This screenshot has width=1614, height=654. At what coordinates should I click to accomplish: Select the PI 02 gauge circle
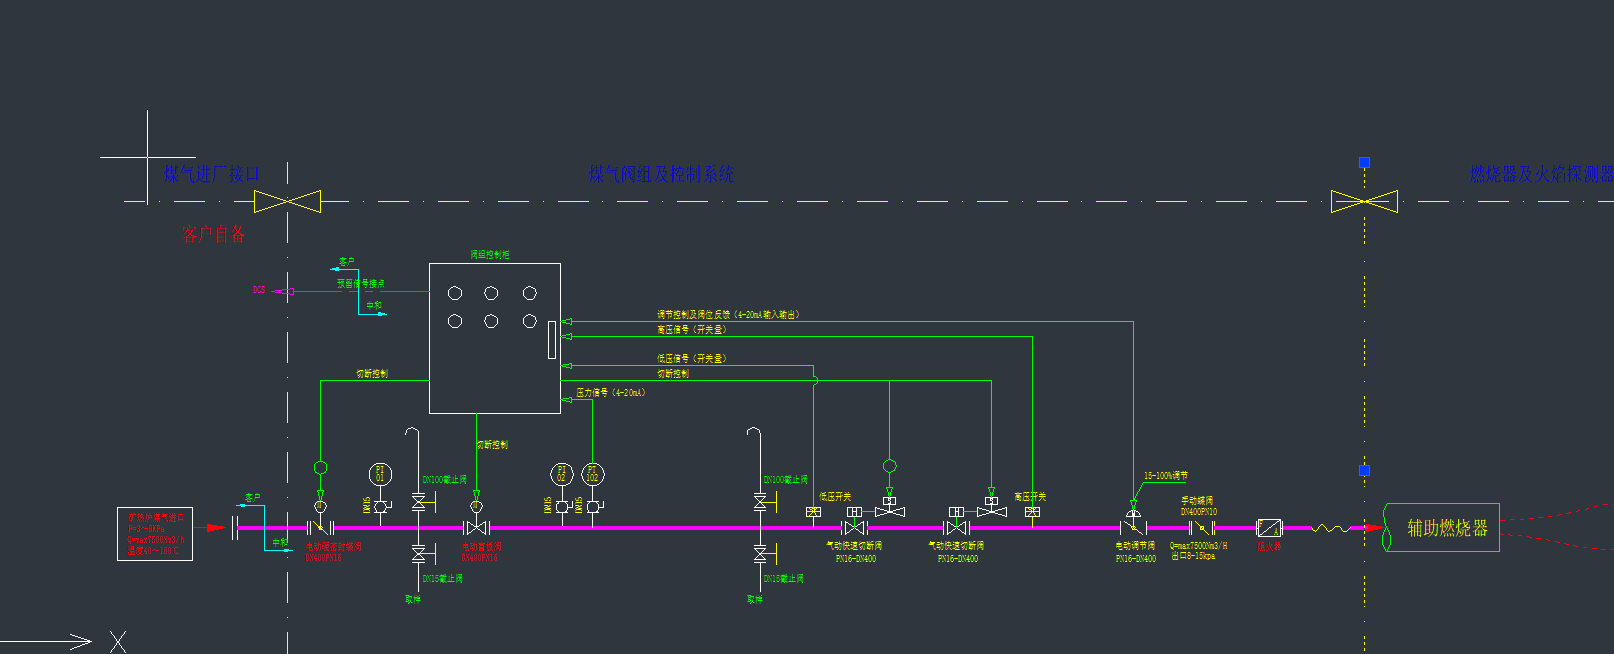click(562, 474)
